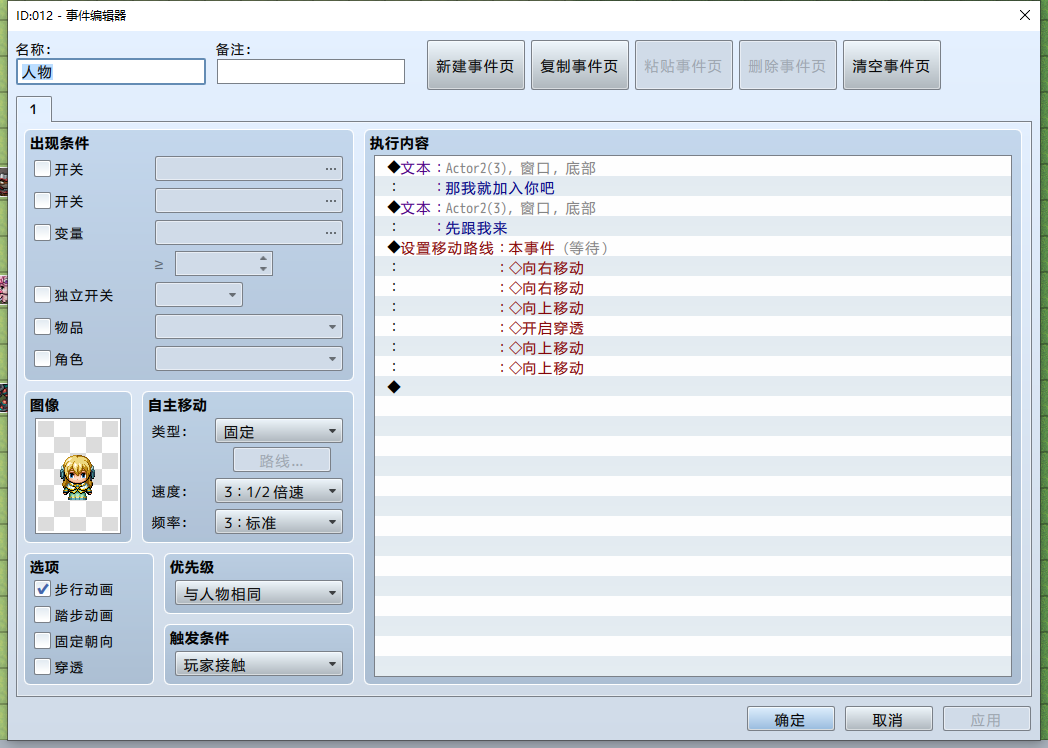This screenshot has width=1048, height=748.
Task: Open the 触发条件 dropdown
Action: tap(259, 664)
